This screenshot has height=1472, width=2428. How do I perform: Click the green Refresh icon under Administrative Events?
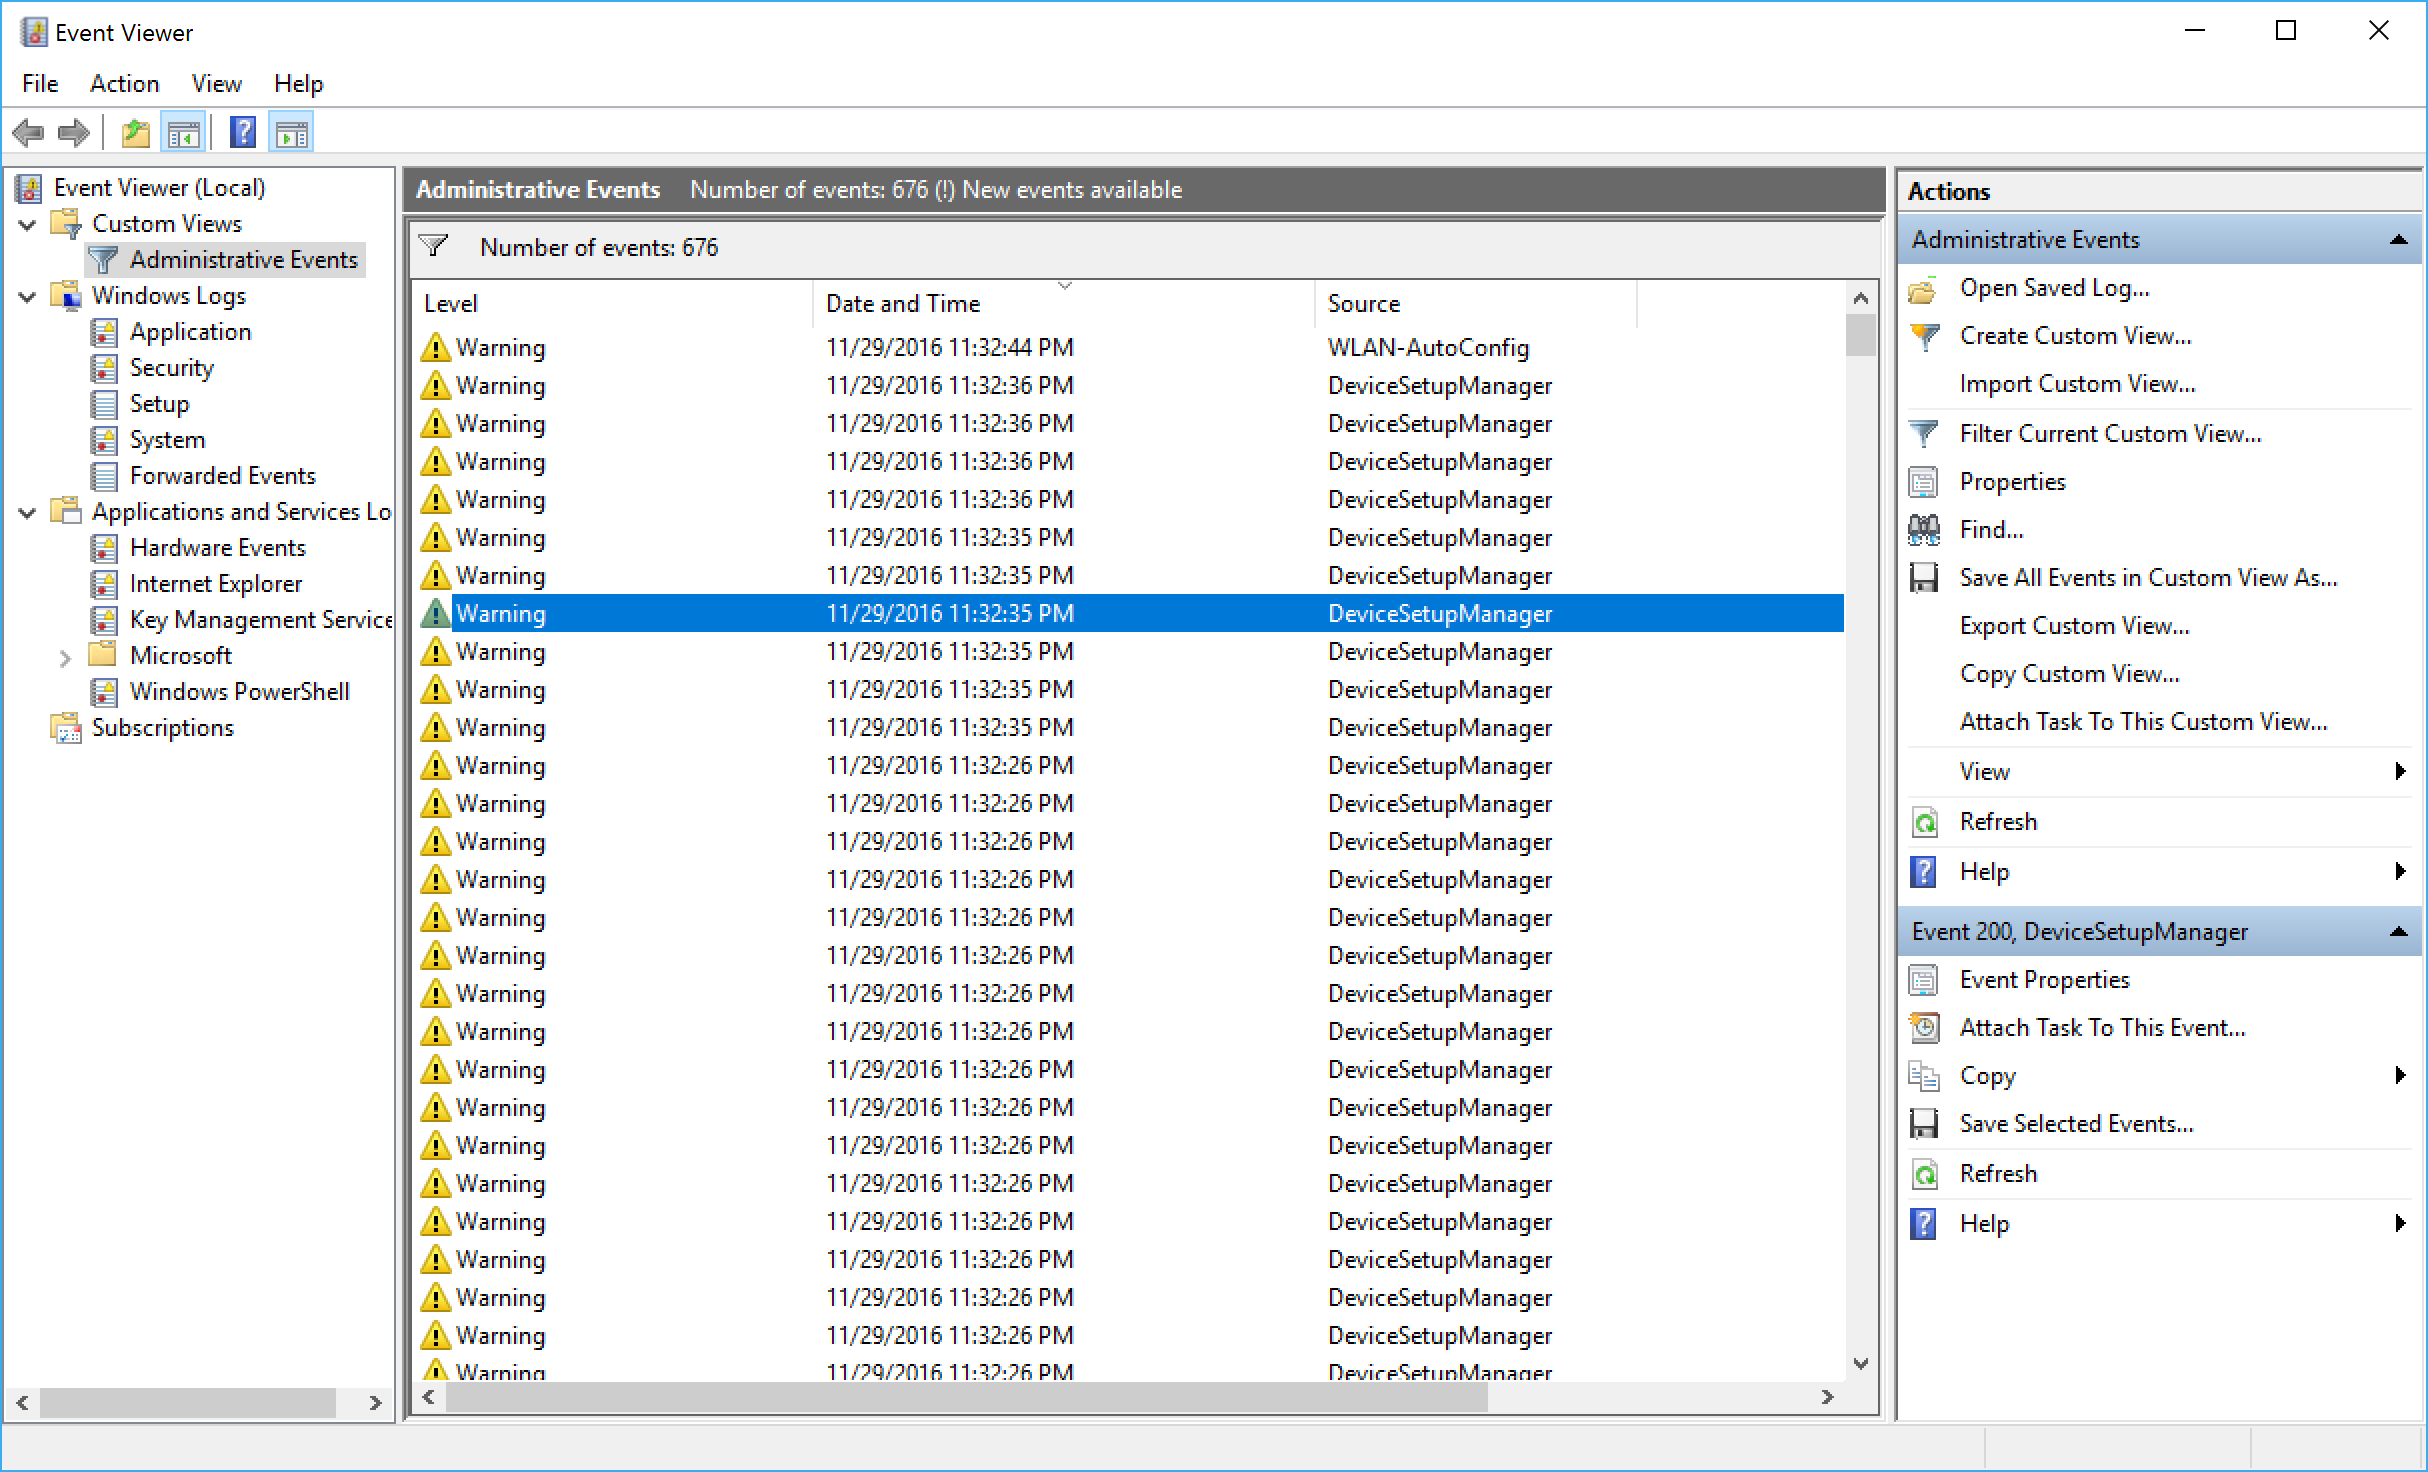(1924, 822)
